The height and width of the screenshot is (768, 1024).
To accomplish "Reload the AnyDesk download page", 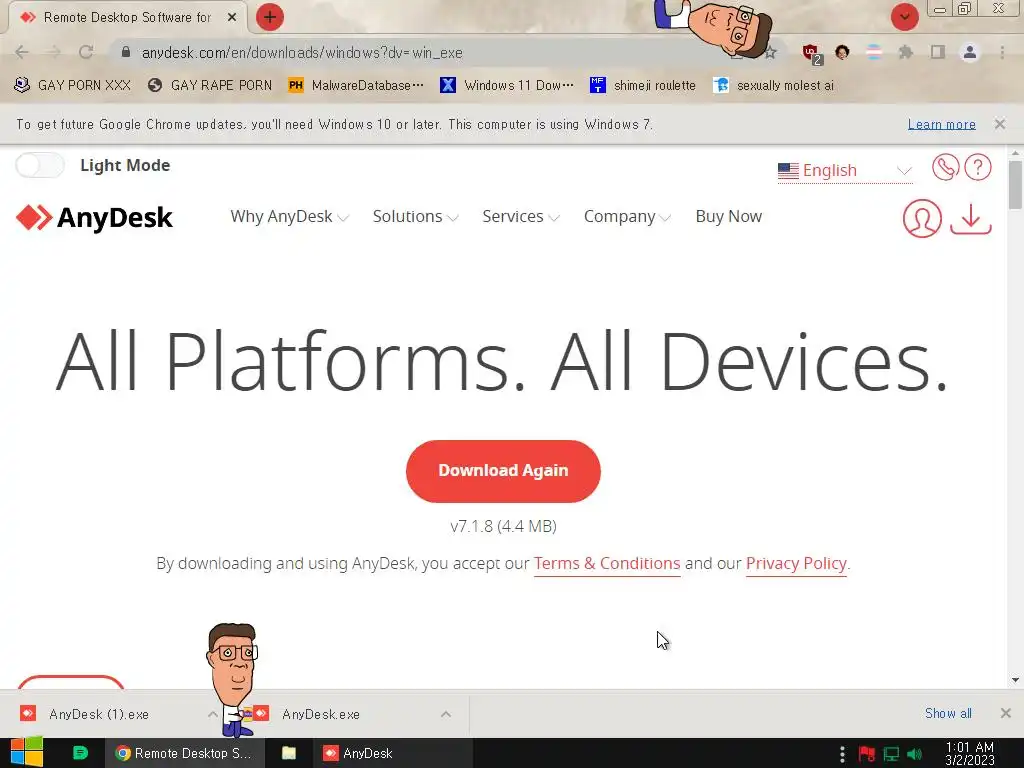I will pyautogui.click(x=86, y=52).
